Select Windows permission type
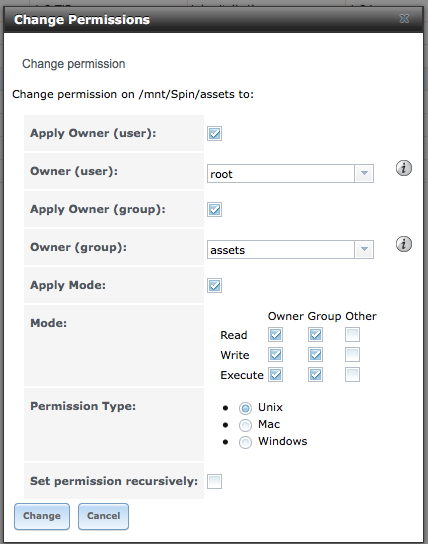 245,442
